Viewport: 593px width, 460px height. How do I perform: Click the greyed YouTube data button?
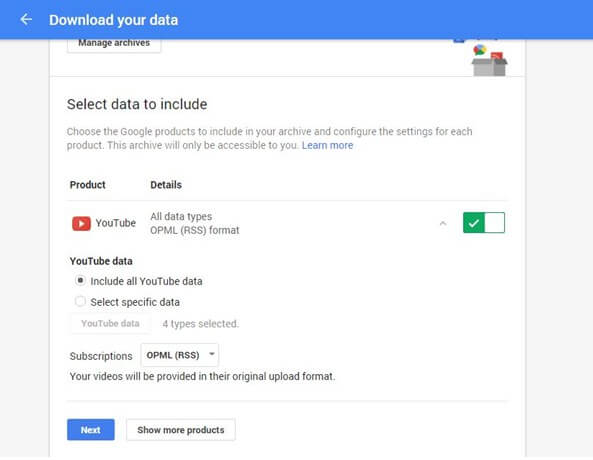tap(110, 323)
